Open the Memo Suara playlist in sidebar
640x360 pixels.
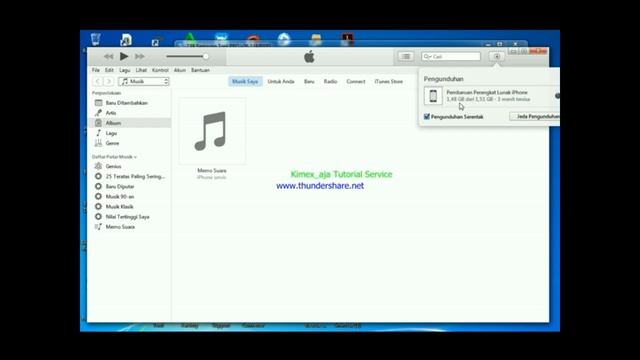click(129, 227)
